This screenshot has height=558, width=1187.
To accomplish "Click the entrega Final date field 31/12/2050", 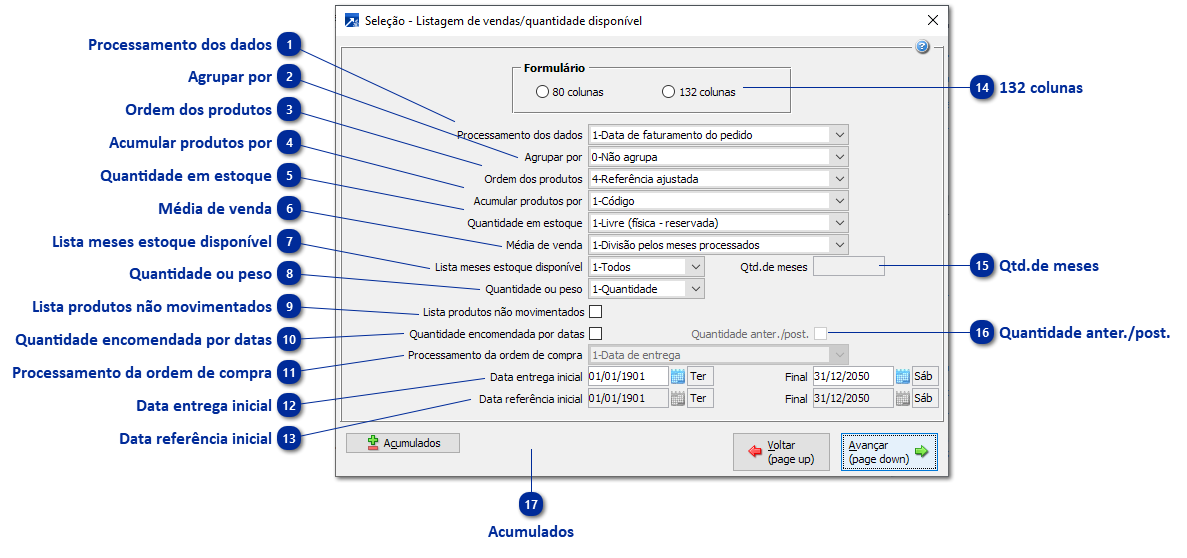I will click(853, 376).
